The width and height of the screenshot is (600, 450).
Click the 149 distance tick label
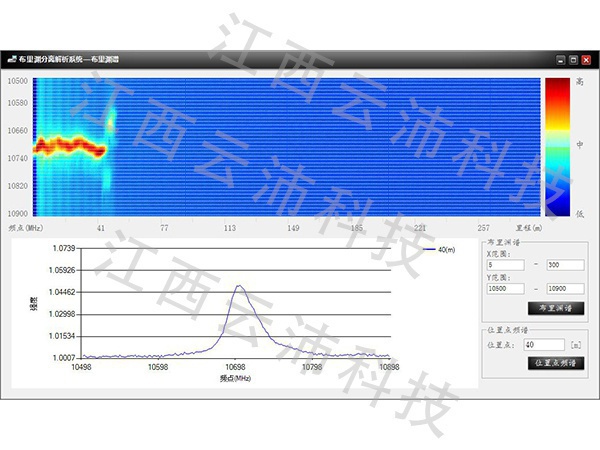coord(293,228)
